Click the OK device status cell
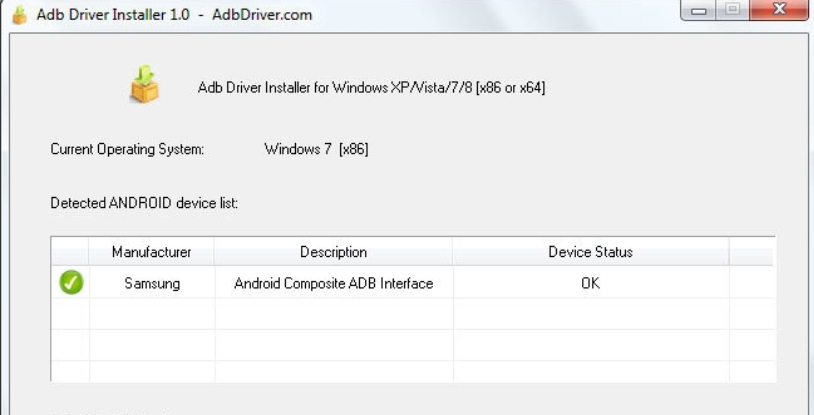Image resolution: width=814 pixels, height=415 pixels. click(590, 283)
